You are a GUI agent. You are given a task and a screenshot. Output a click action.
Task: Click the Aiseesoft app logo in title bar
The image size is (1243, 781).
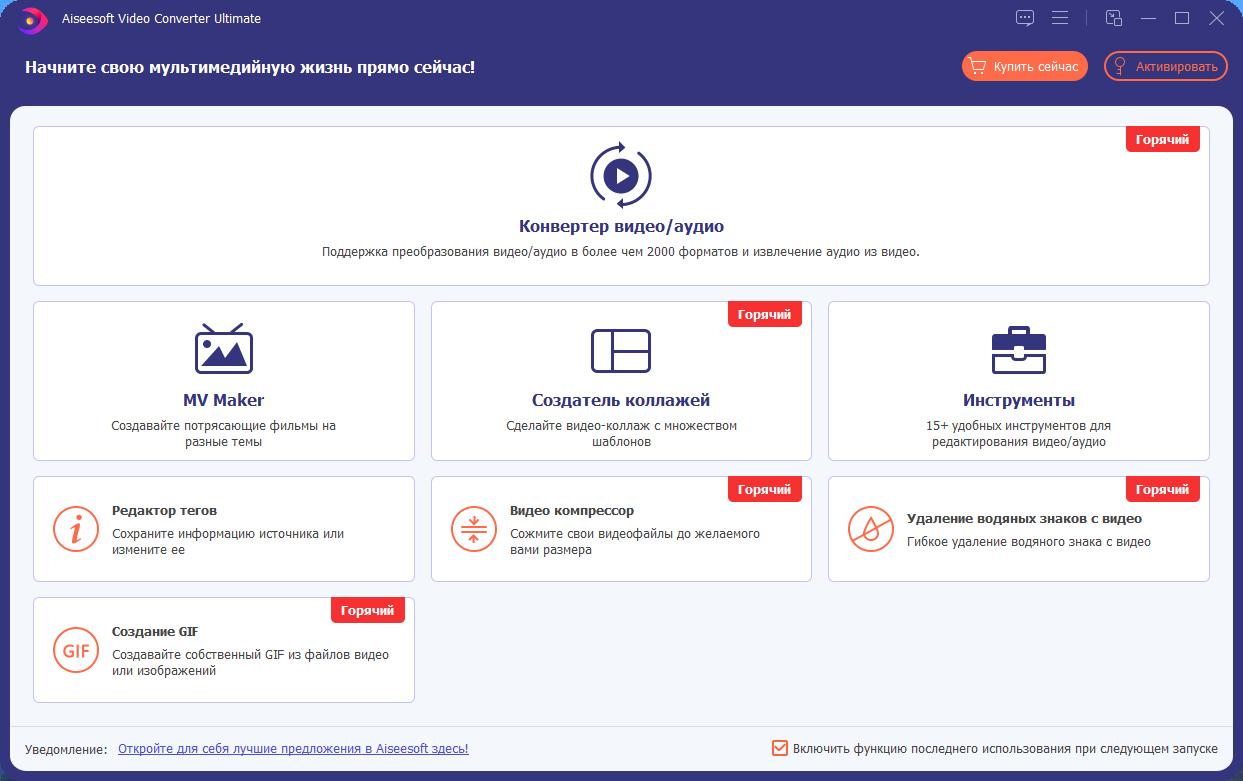32,19
